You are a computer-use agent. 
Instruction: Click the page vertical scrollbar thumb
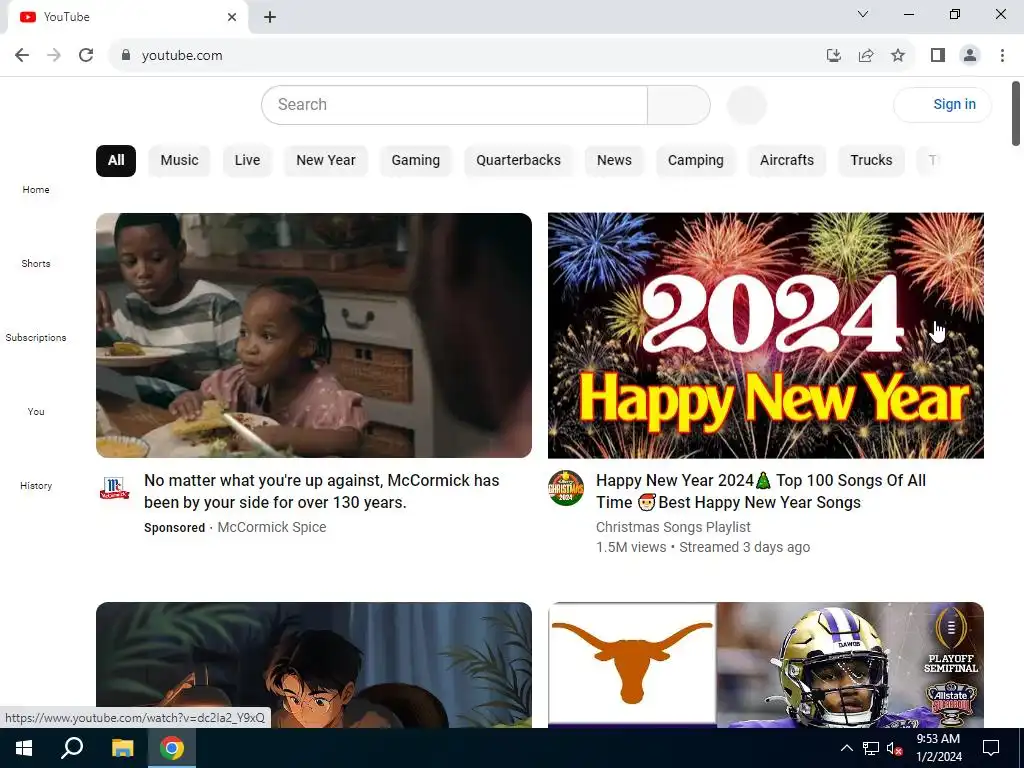coord(1016,114)
